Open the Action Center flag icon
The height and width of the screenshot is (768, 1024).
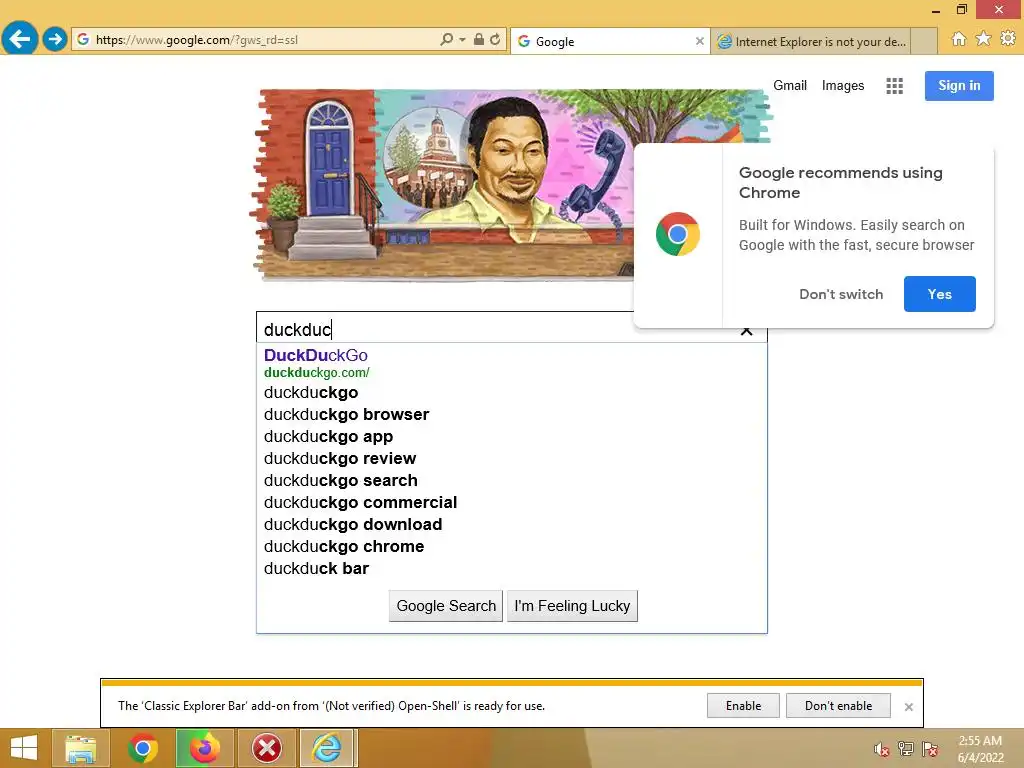(930, 749)
